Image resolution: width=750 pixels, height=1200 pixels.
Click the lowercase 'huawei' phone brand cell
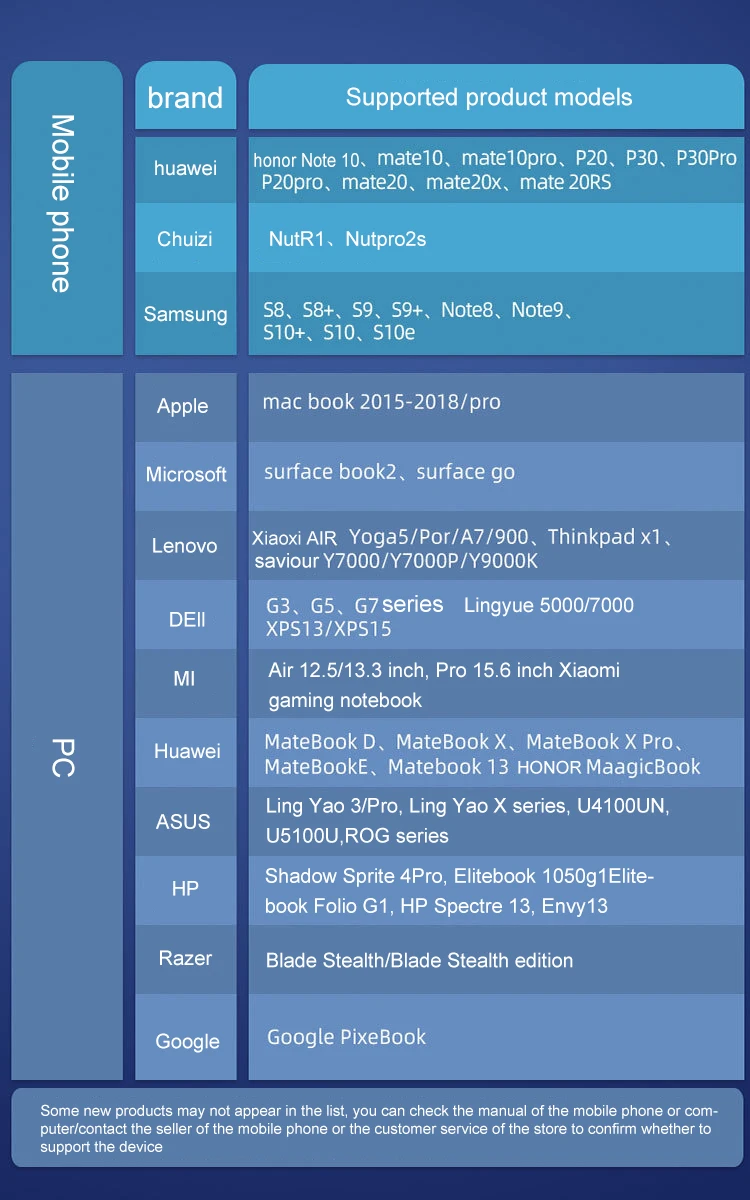[x=185, y=168]
